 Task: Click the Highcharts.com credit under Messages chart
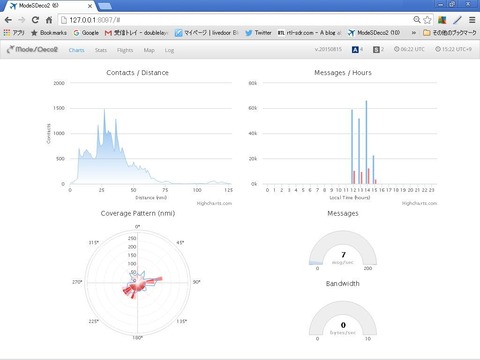tap(419, 203)
